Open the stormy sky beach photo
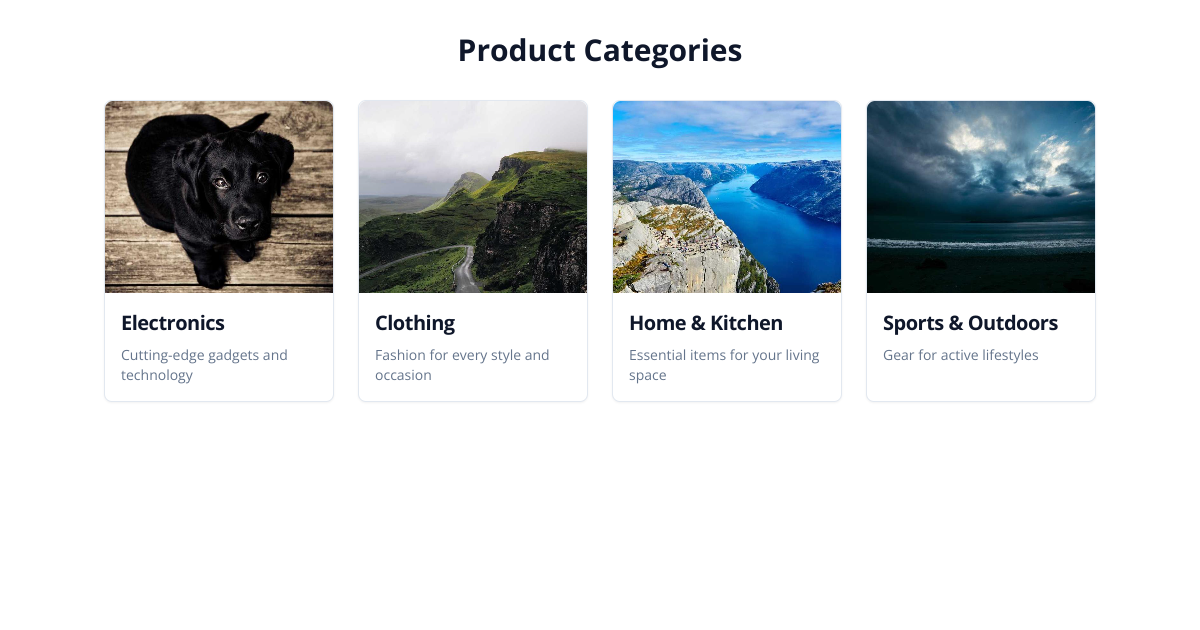This screenshot has height=630, width=1200. pos(981,197)
